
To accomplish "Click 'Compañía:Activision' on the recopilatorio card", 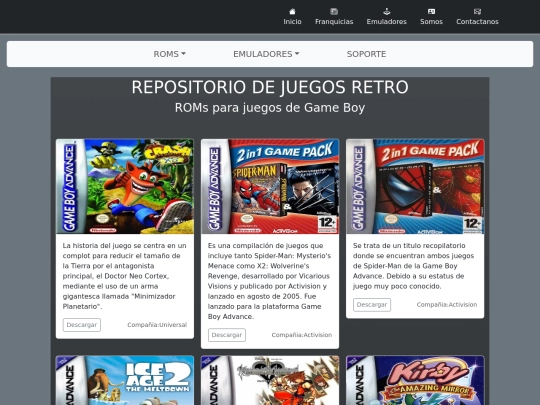I will point(447,304).
